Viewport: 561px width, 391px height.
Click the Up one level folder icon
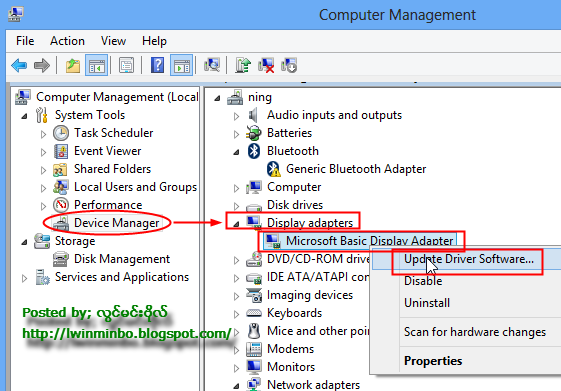73,65
